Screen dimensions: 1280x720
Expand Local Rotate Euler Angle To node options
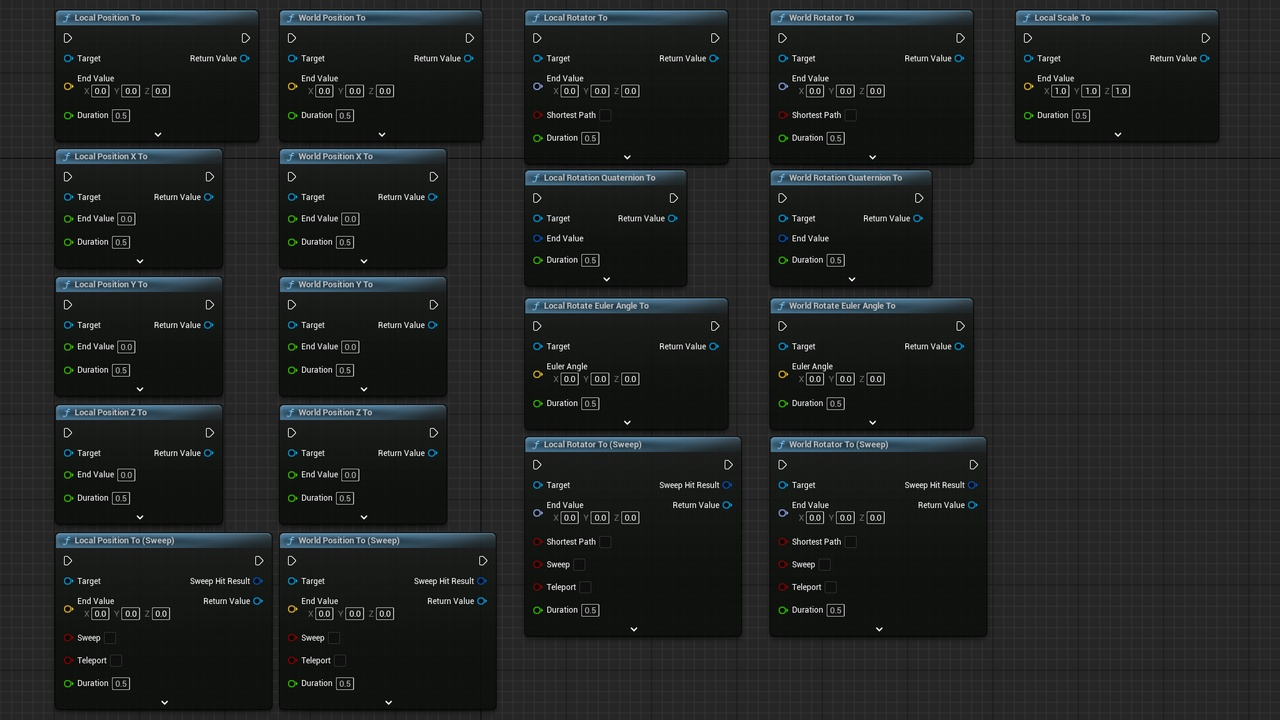(627, 422)
